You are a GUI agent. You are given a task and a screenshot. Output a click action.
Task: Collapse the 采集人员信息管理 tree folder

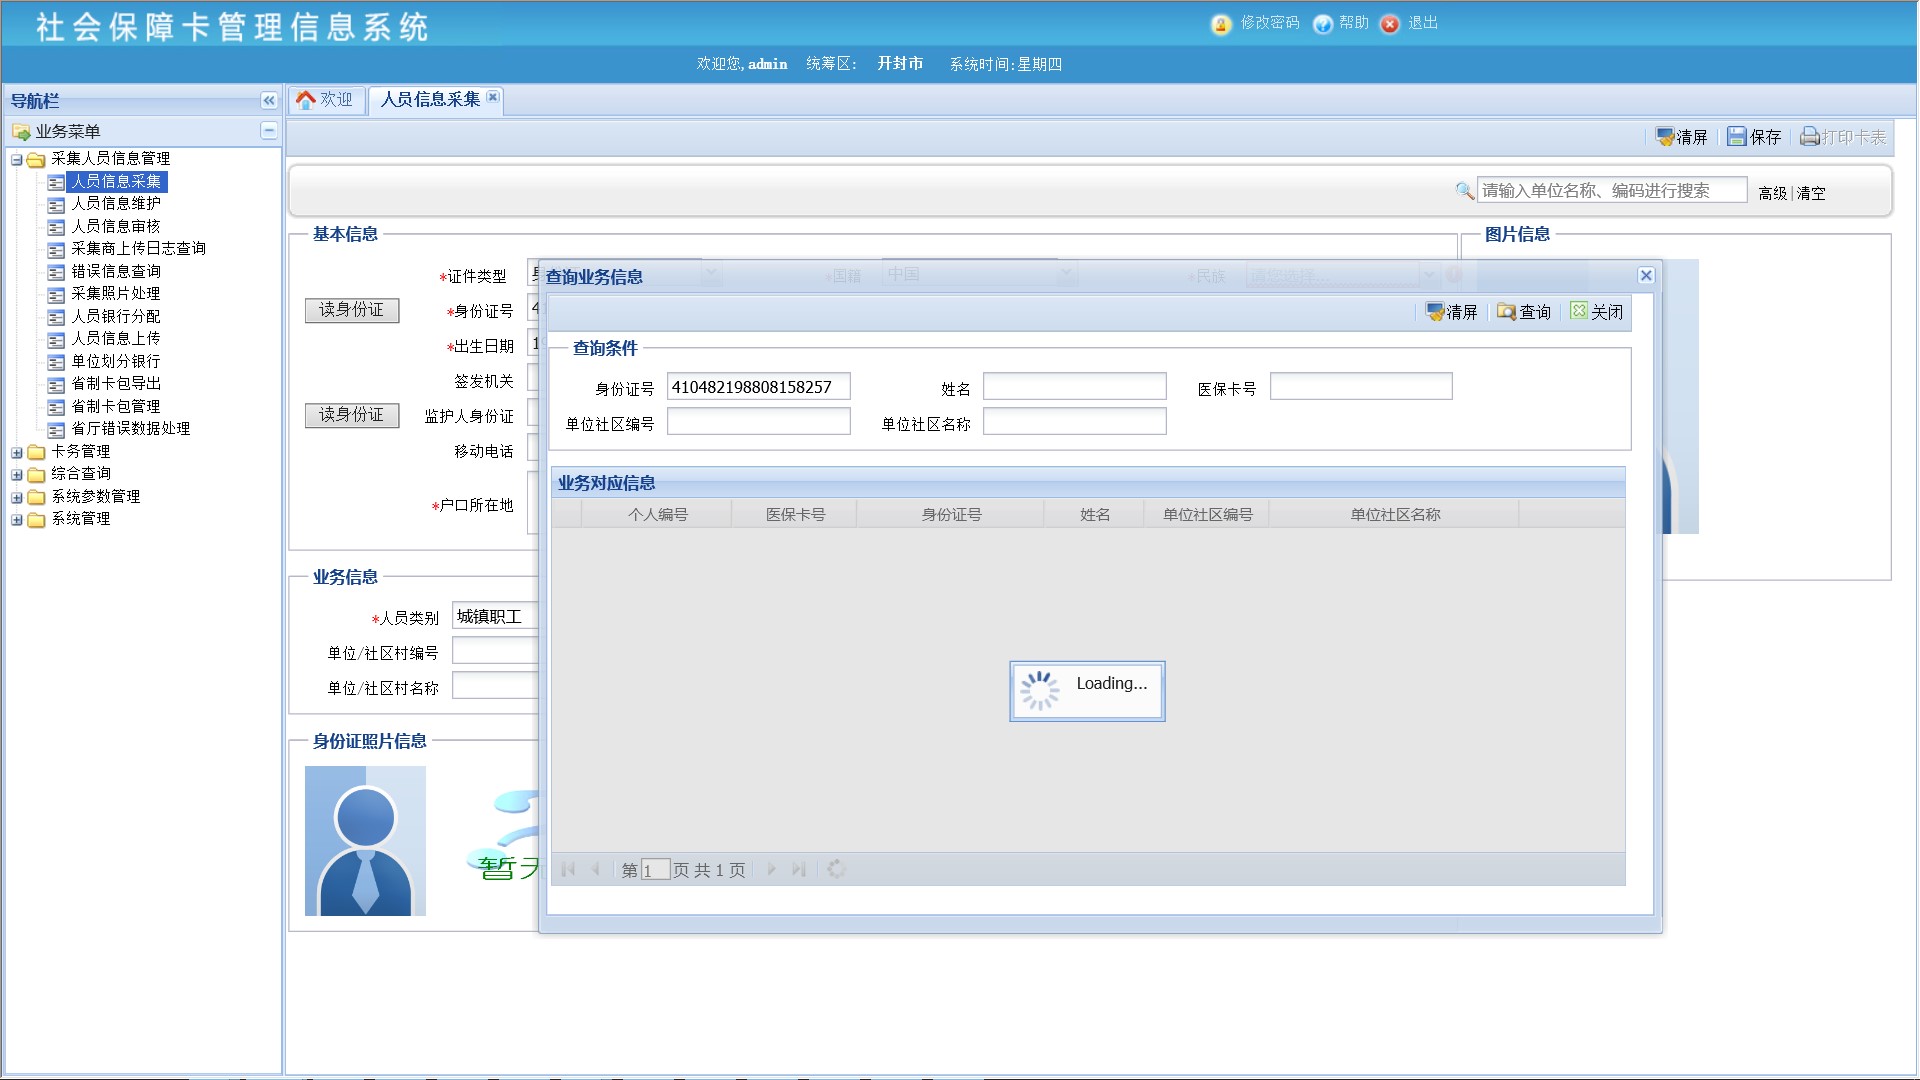16,160
